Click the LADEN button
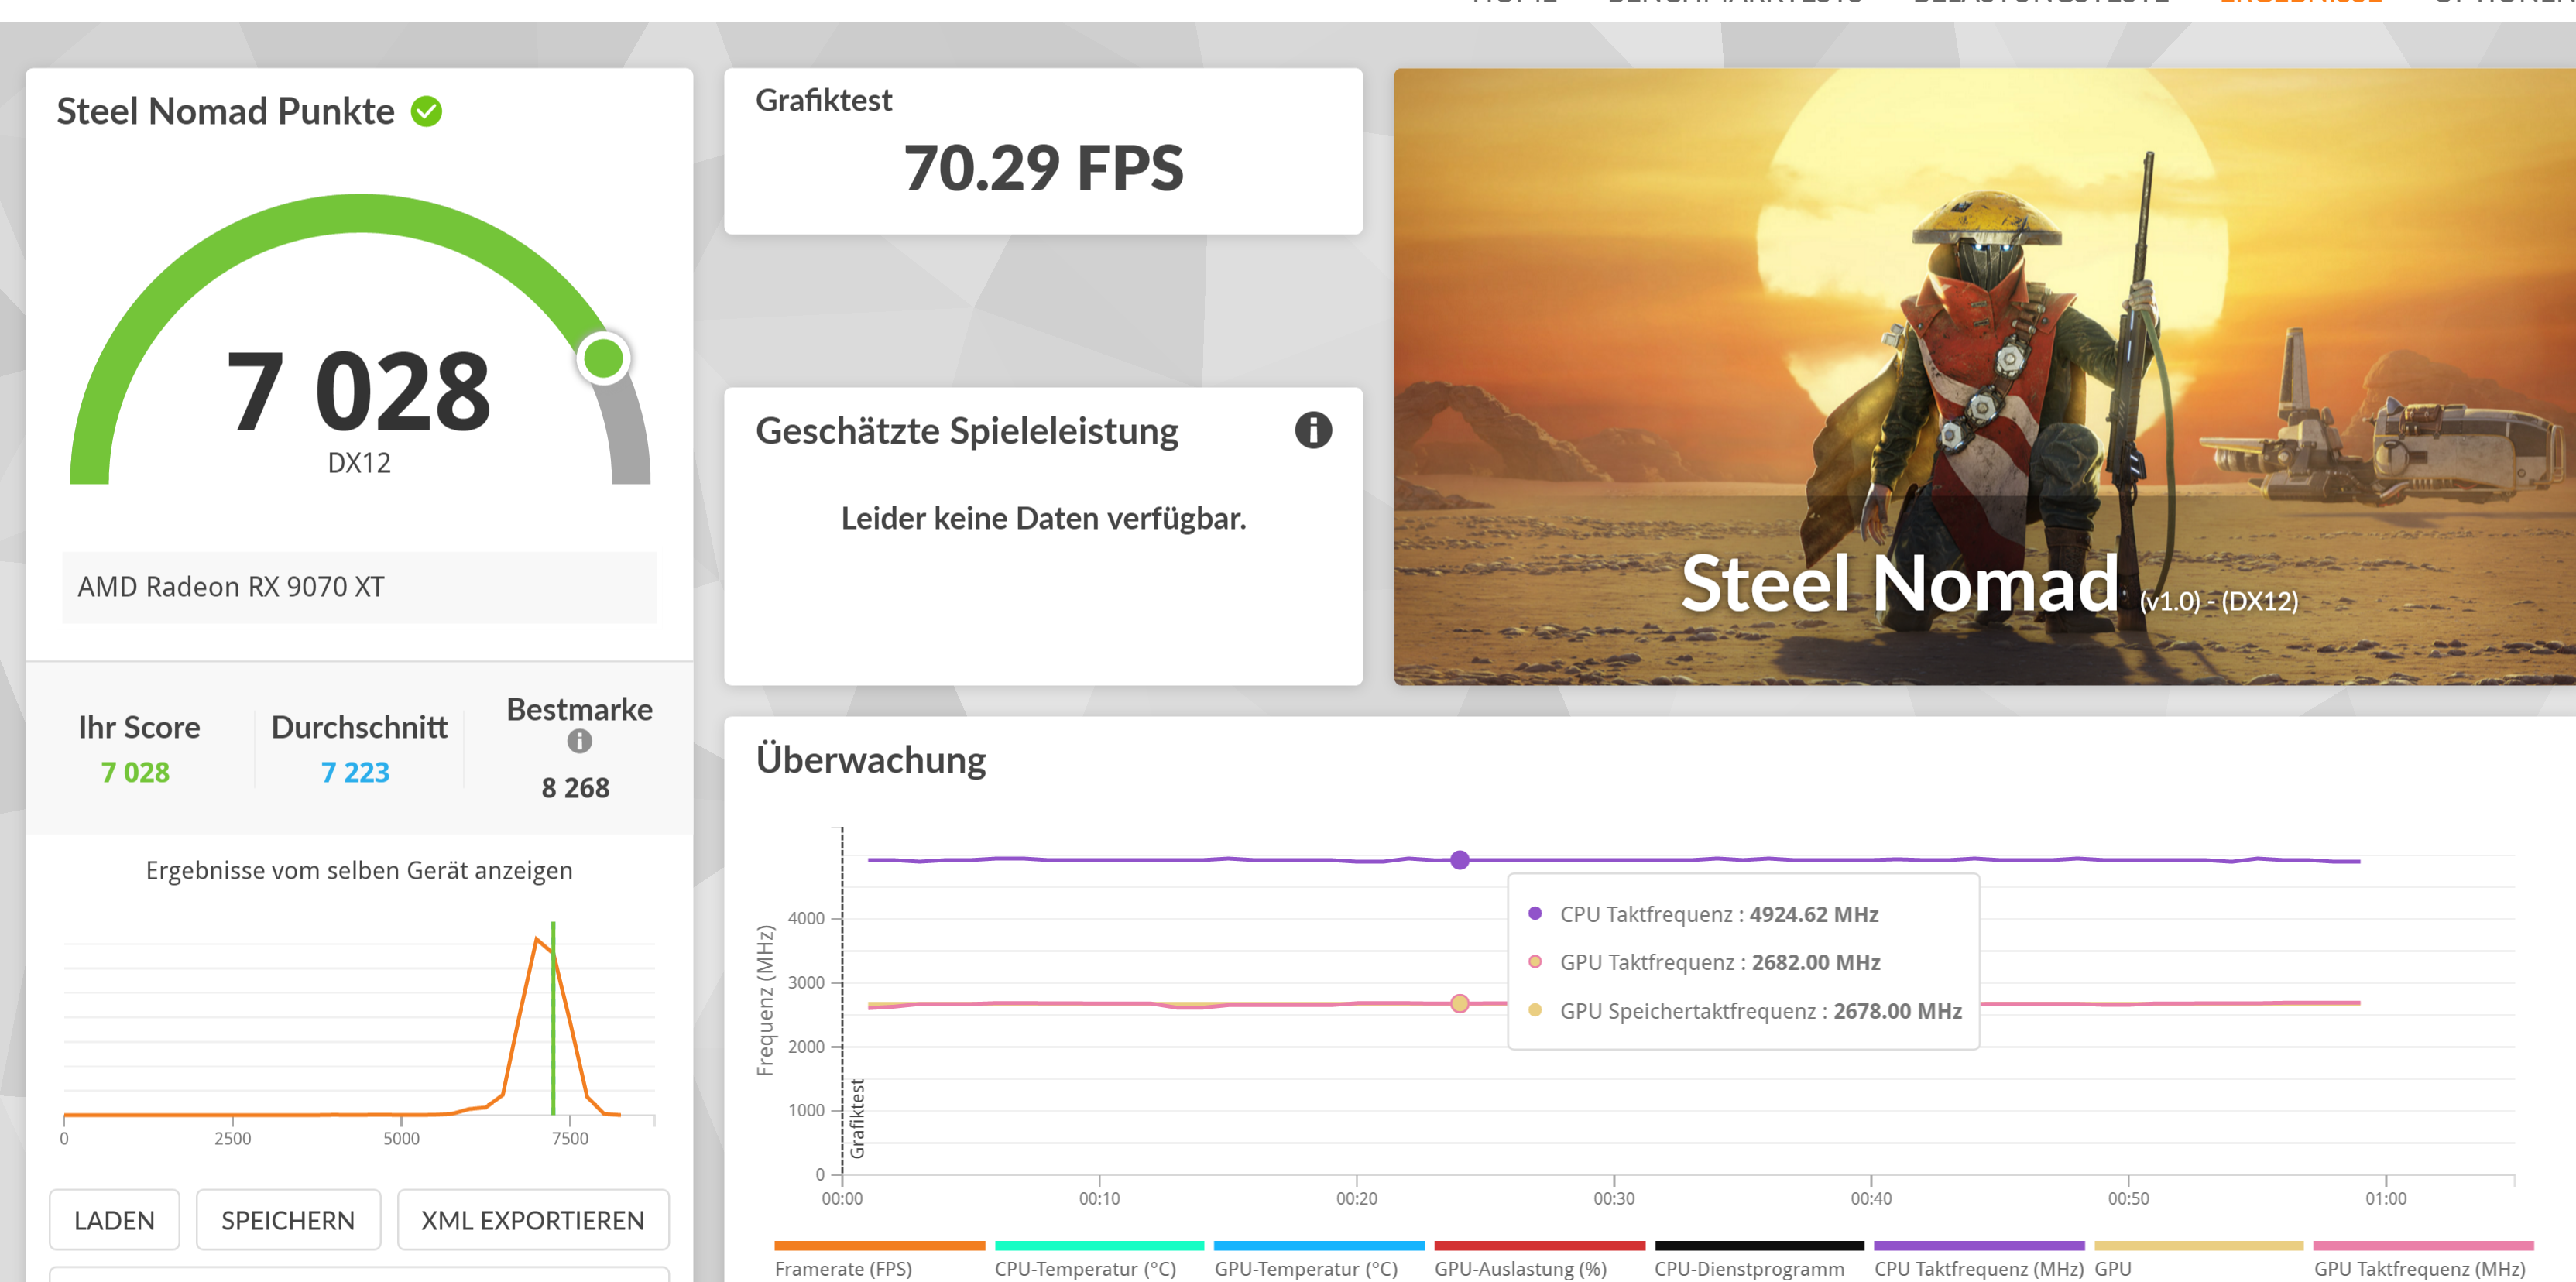2576x1282 pixels. (114, 1220)
